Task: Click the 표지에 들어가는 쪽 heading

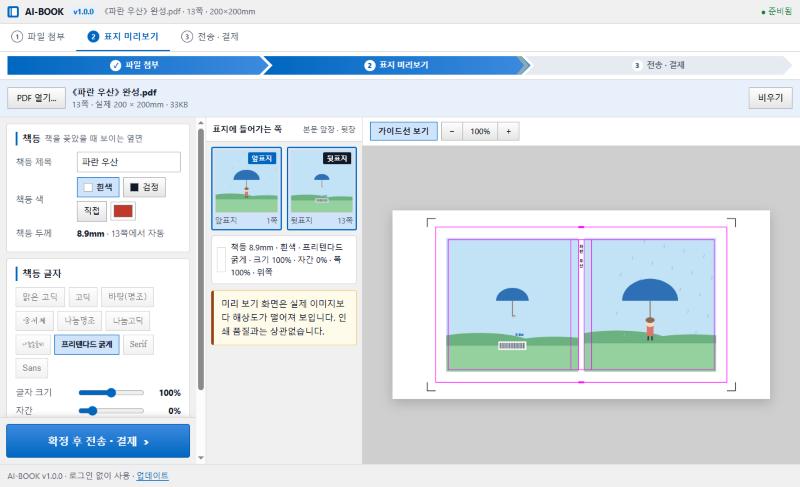Action: point(247,129)
